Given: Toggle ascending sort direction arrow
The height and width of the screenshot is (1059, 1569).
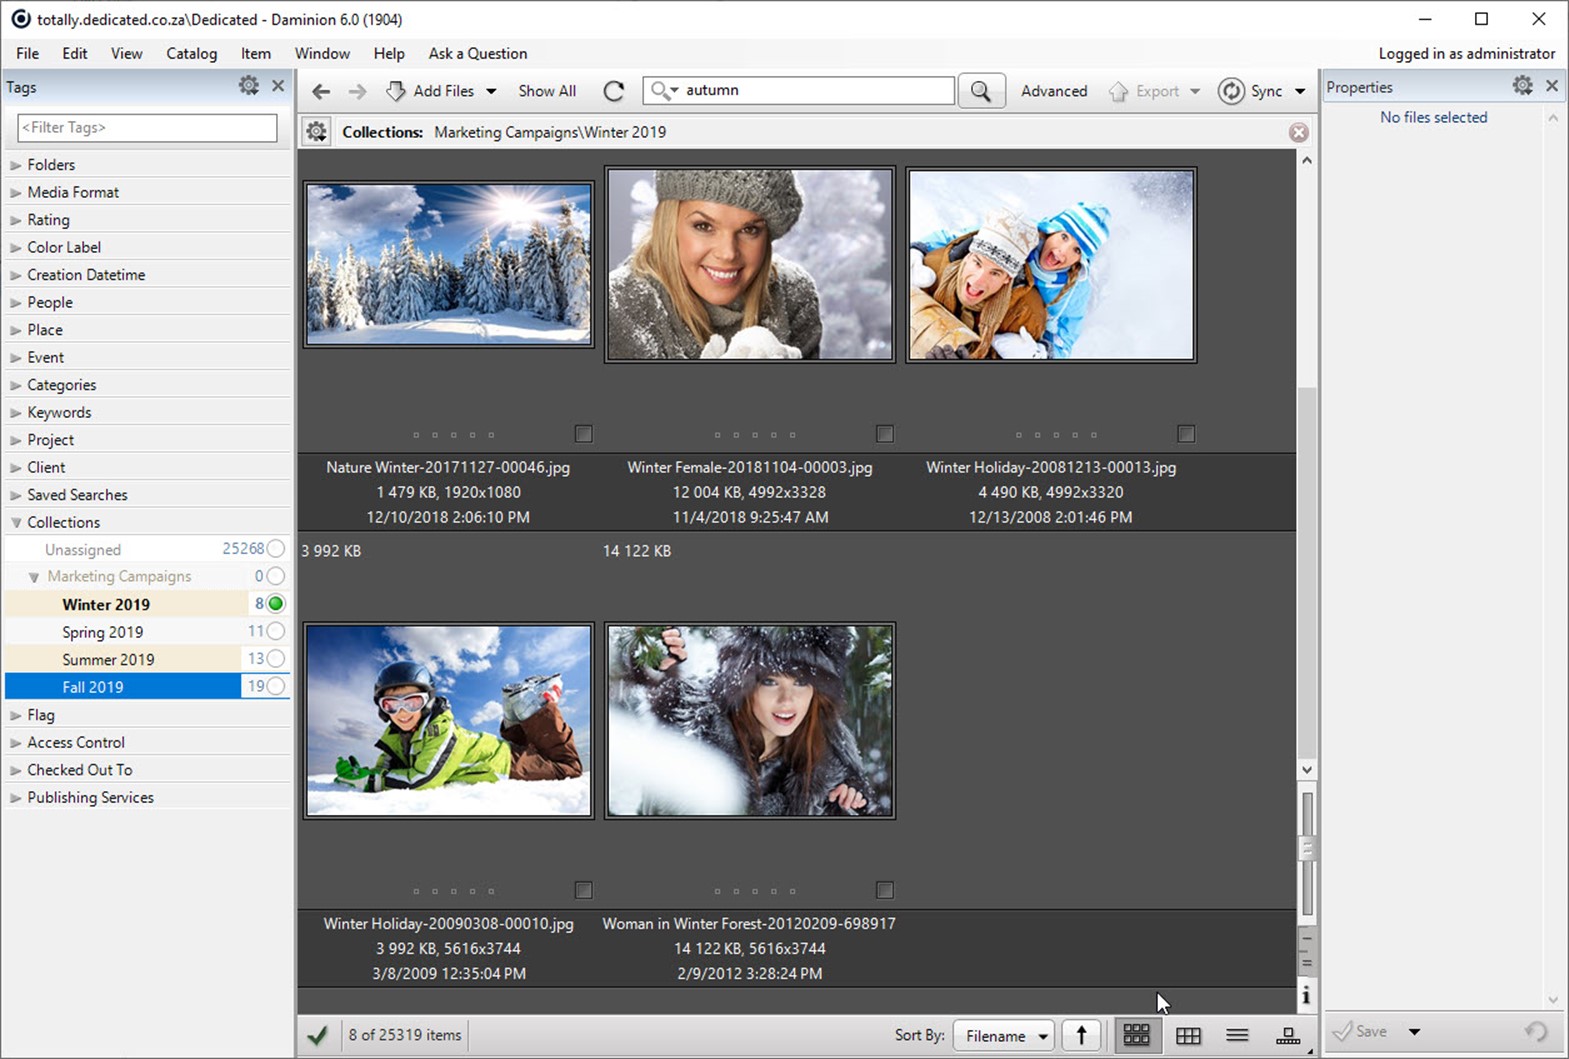Looking at the screenshot, I should point(1081,1035).
